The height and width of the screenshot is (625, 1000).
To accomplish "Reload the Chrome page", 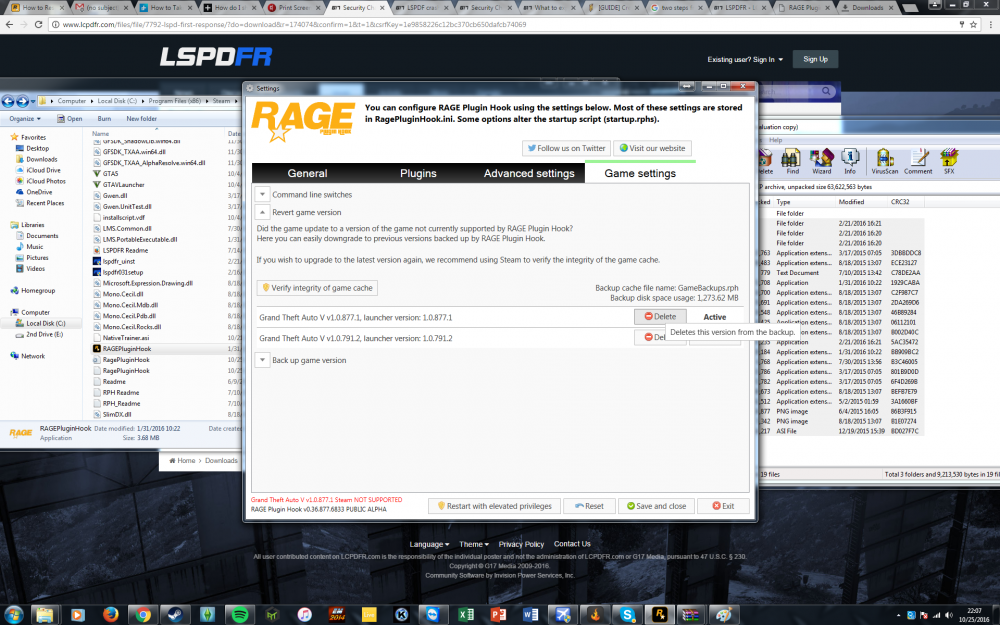I will [38, 24].
